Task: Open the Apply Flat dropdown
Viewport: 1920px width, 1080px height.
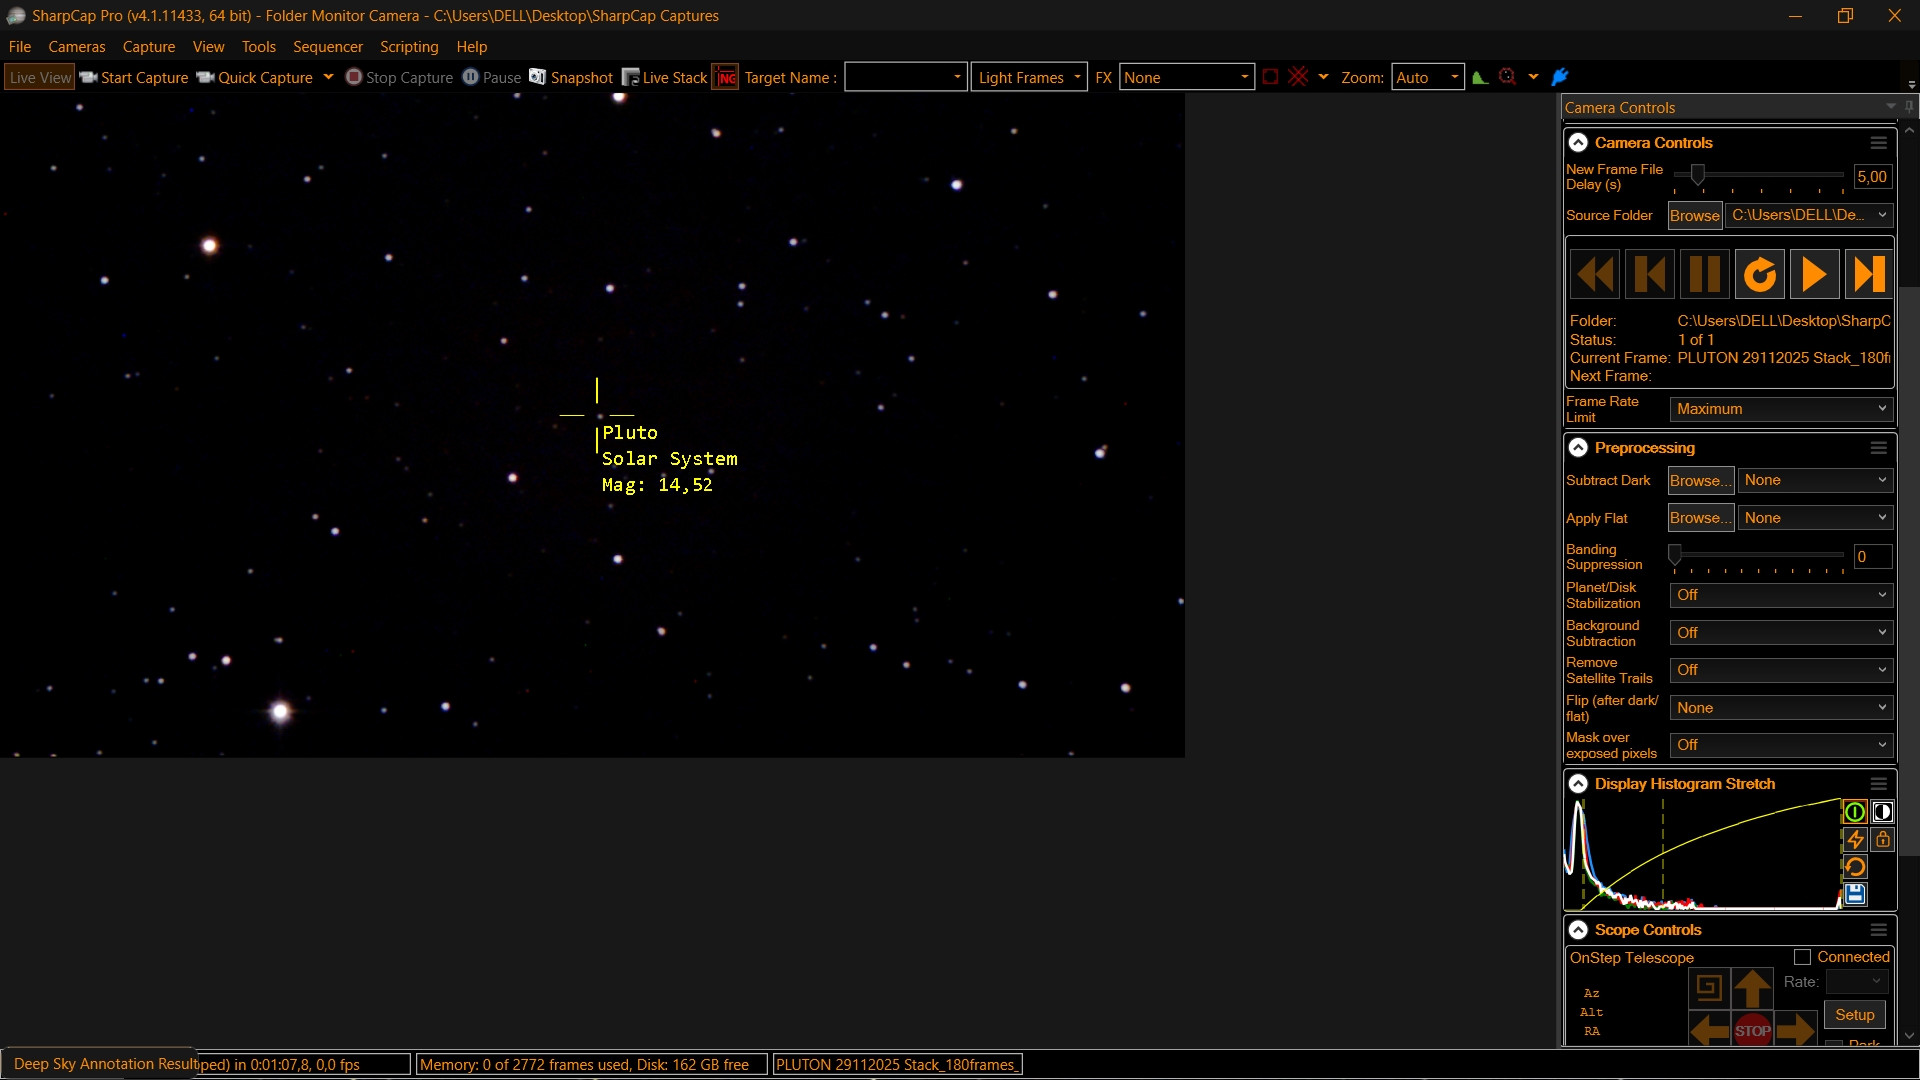Action: click(1815, 519)
